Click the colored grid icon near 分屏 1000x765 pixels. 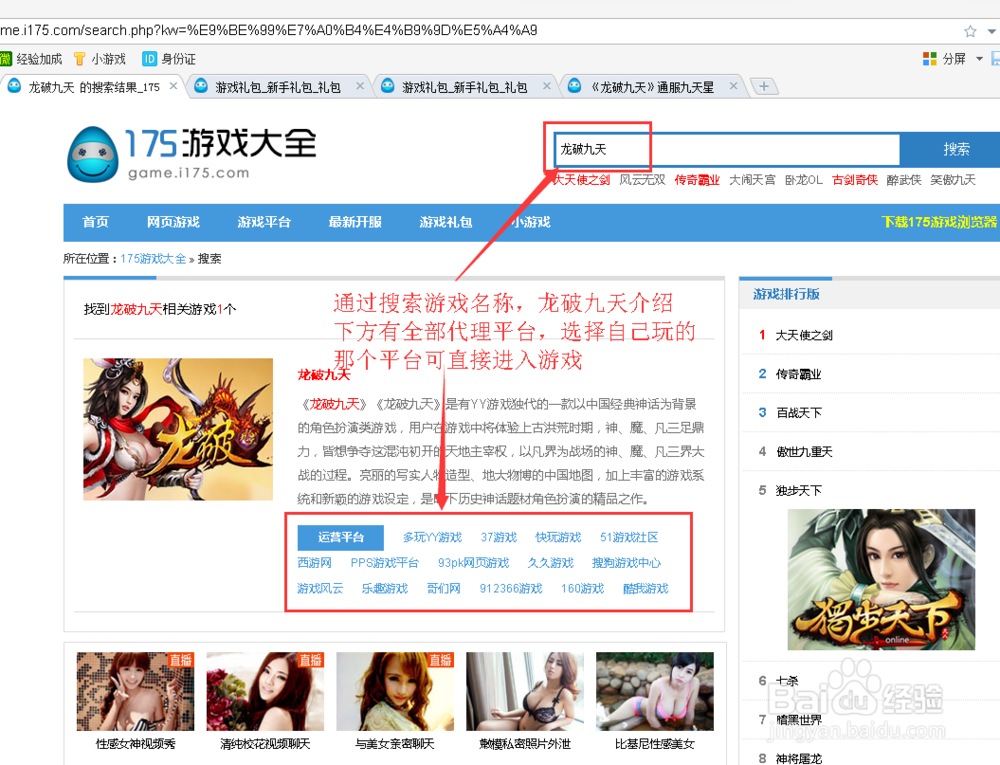[928, 58]
